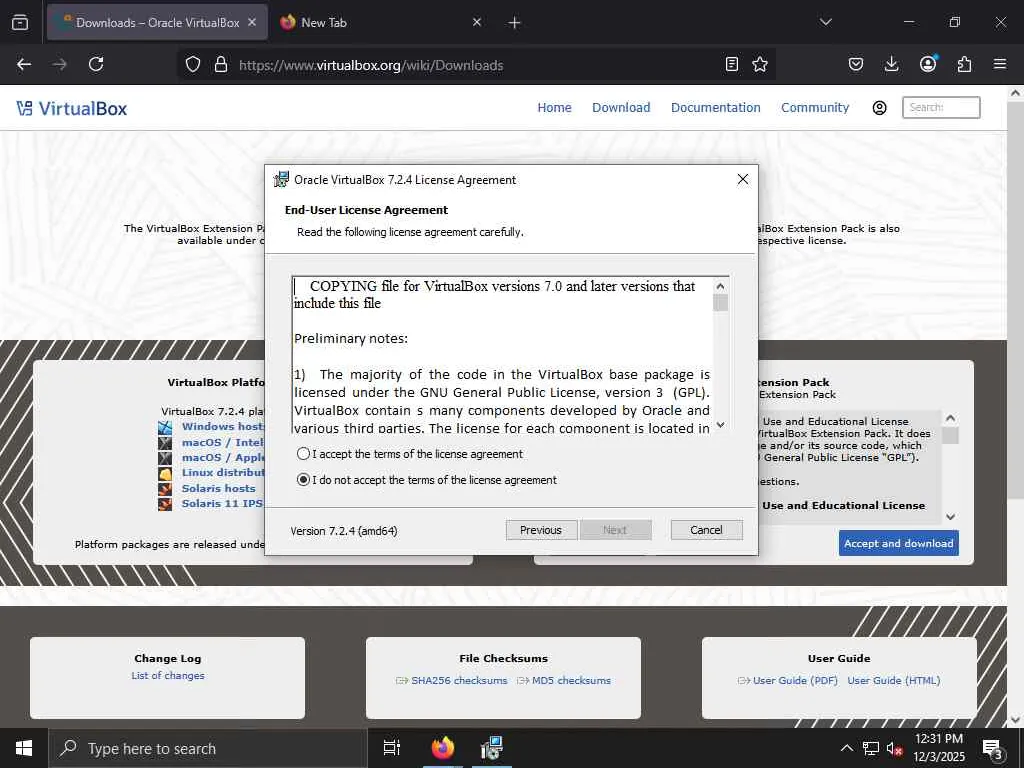Open Firefox account icon
The image size is (1024, 768).
click(x=928, y=65)
